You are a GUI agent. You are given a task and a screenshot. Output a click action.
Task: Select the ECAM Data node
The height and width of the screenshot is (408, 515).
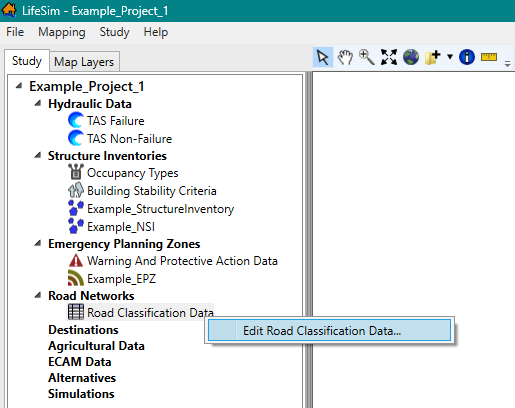coord(80,362)
